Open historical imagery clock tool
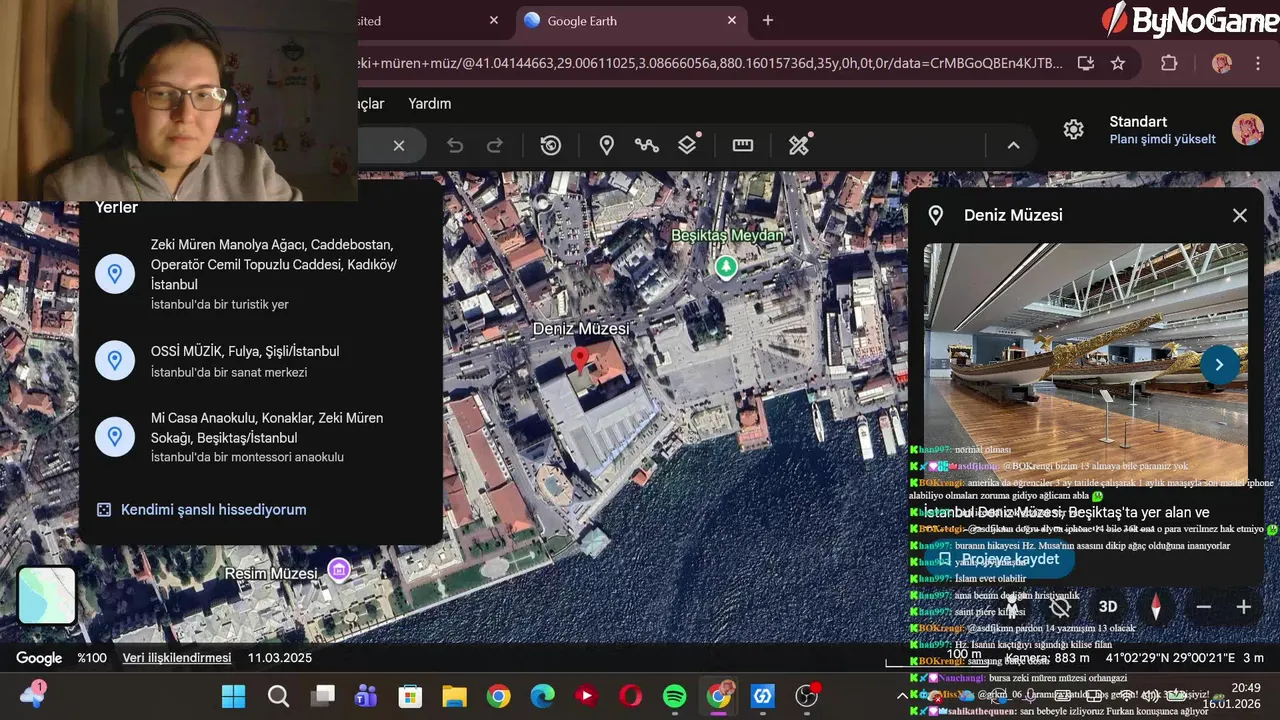1280x720 pixels. [551, 146]
